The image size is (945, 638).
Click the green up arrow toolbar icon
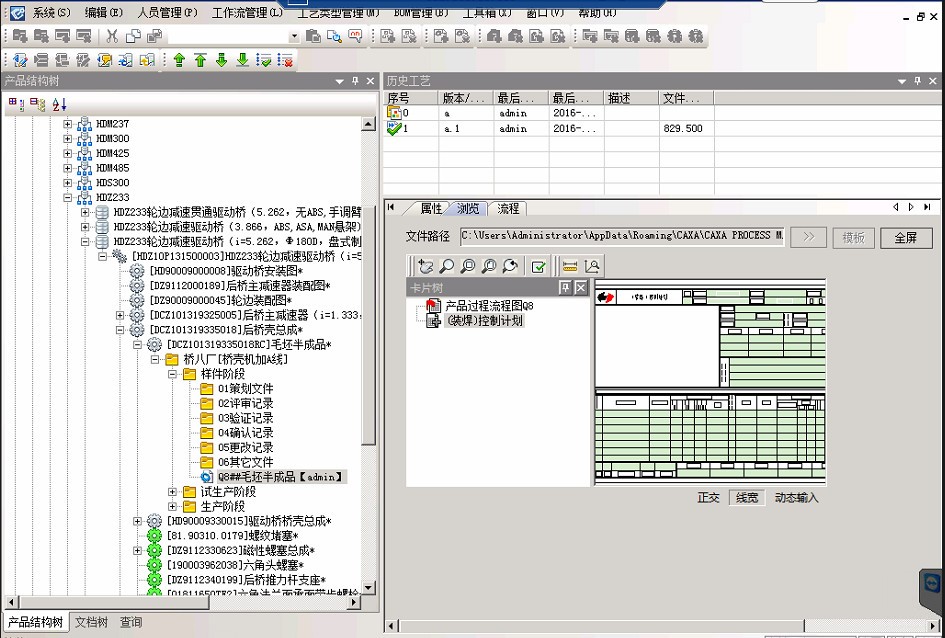179,60
